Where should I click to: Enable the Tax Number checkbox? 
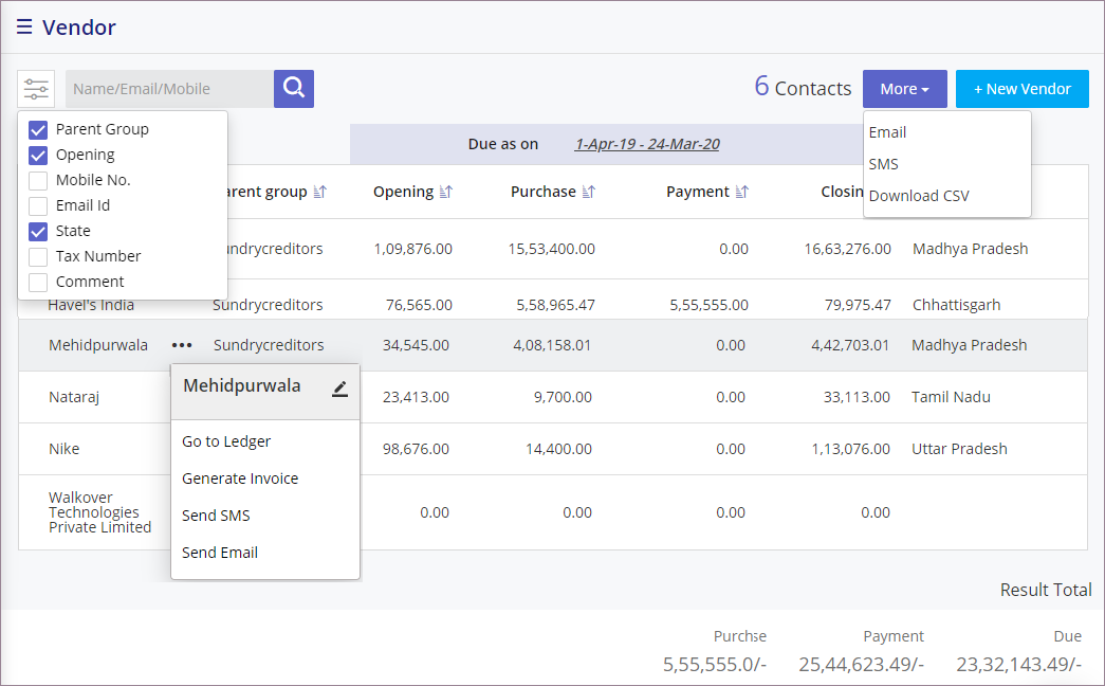38,257
